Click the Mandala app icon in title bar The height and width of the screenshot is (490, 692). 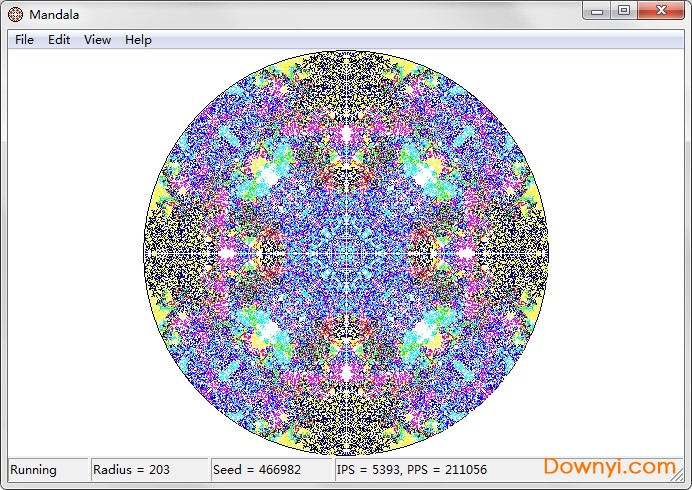[x=15, y=15]
